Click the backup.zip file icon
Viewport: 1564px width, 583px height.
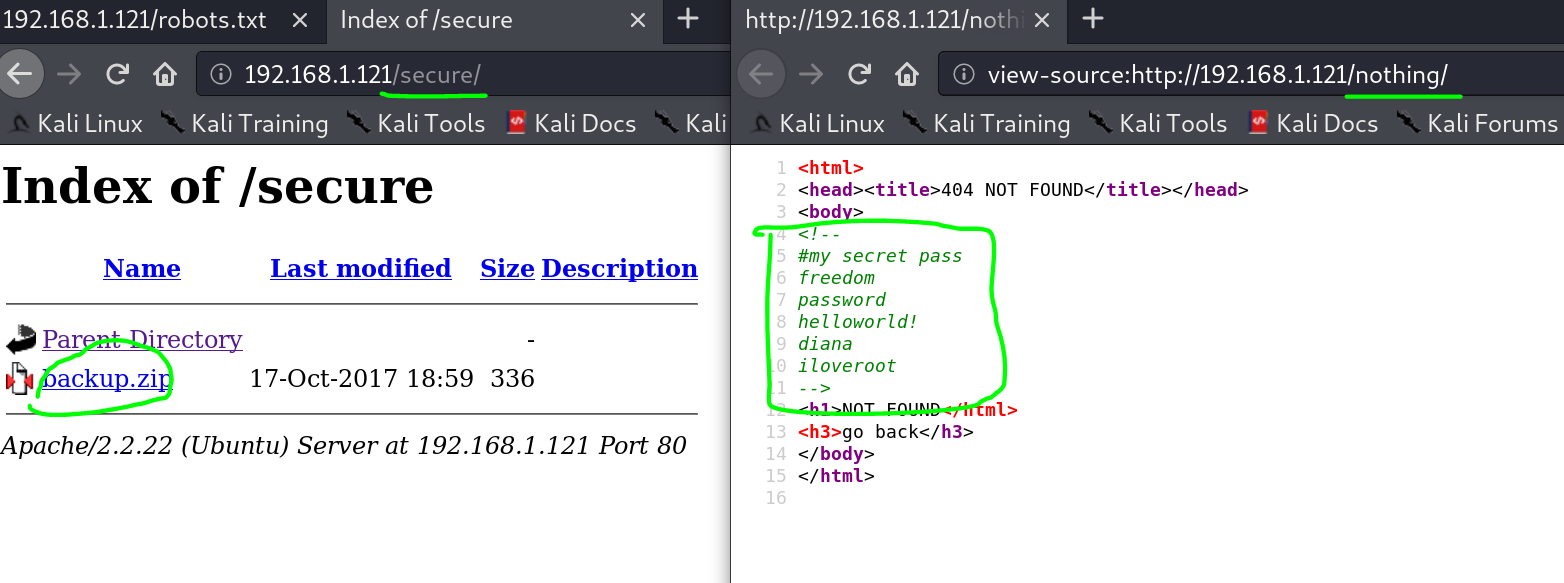(20, 379)
